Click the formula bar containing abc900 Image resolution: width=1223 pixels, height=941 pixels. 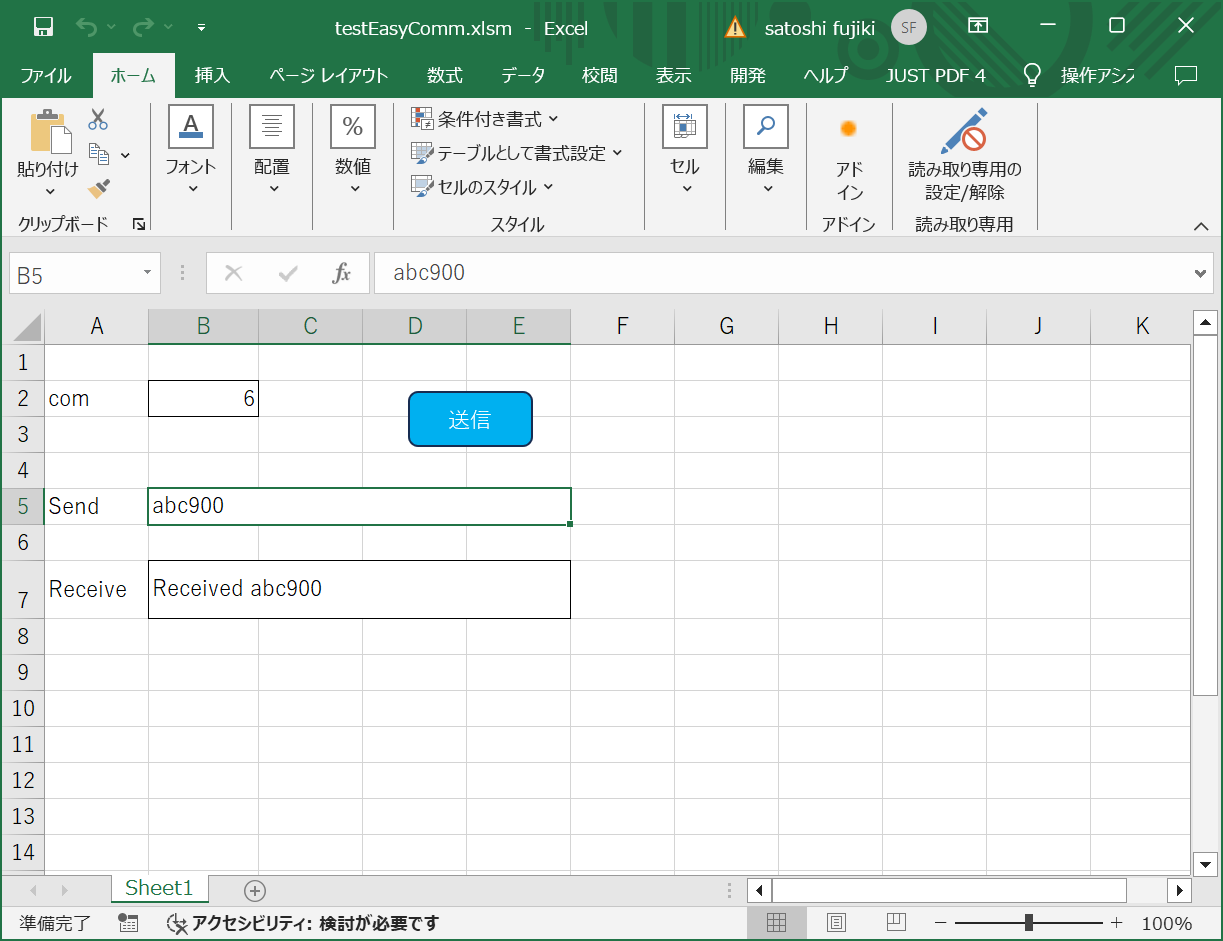point(782,273)
